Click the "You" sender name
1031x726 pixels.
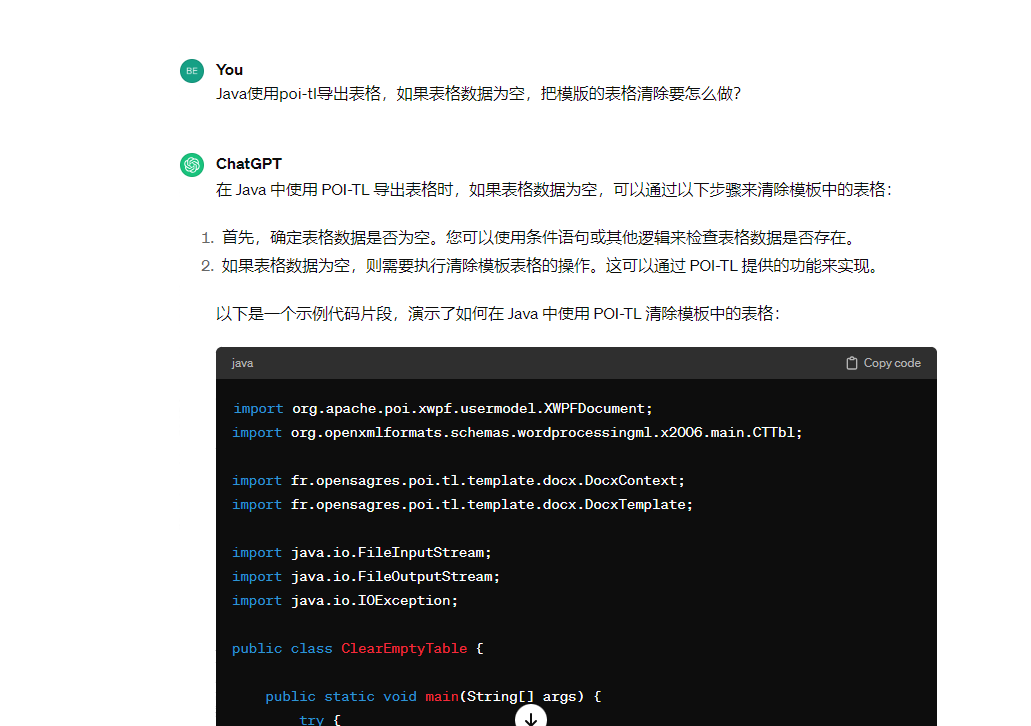229,70
